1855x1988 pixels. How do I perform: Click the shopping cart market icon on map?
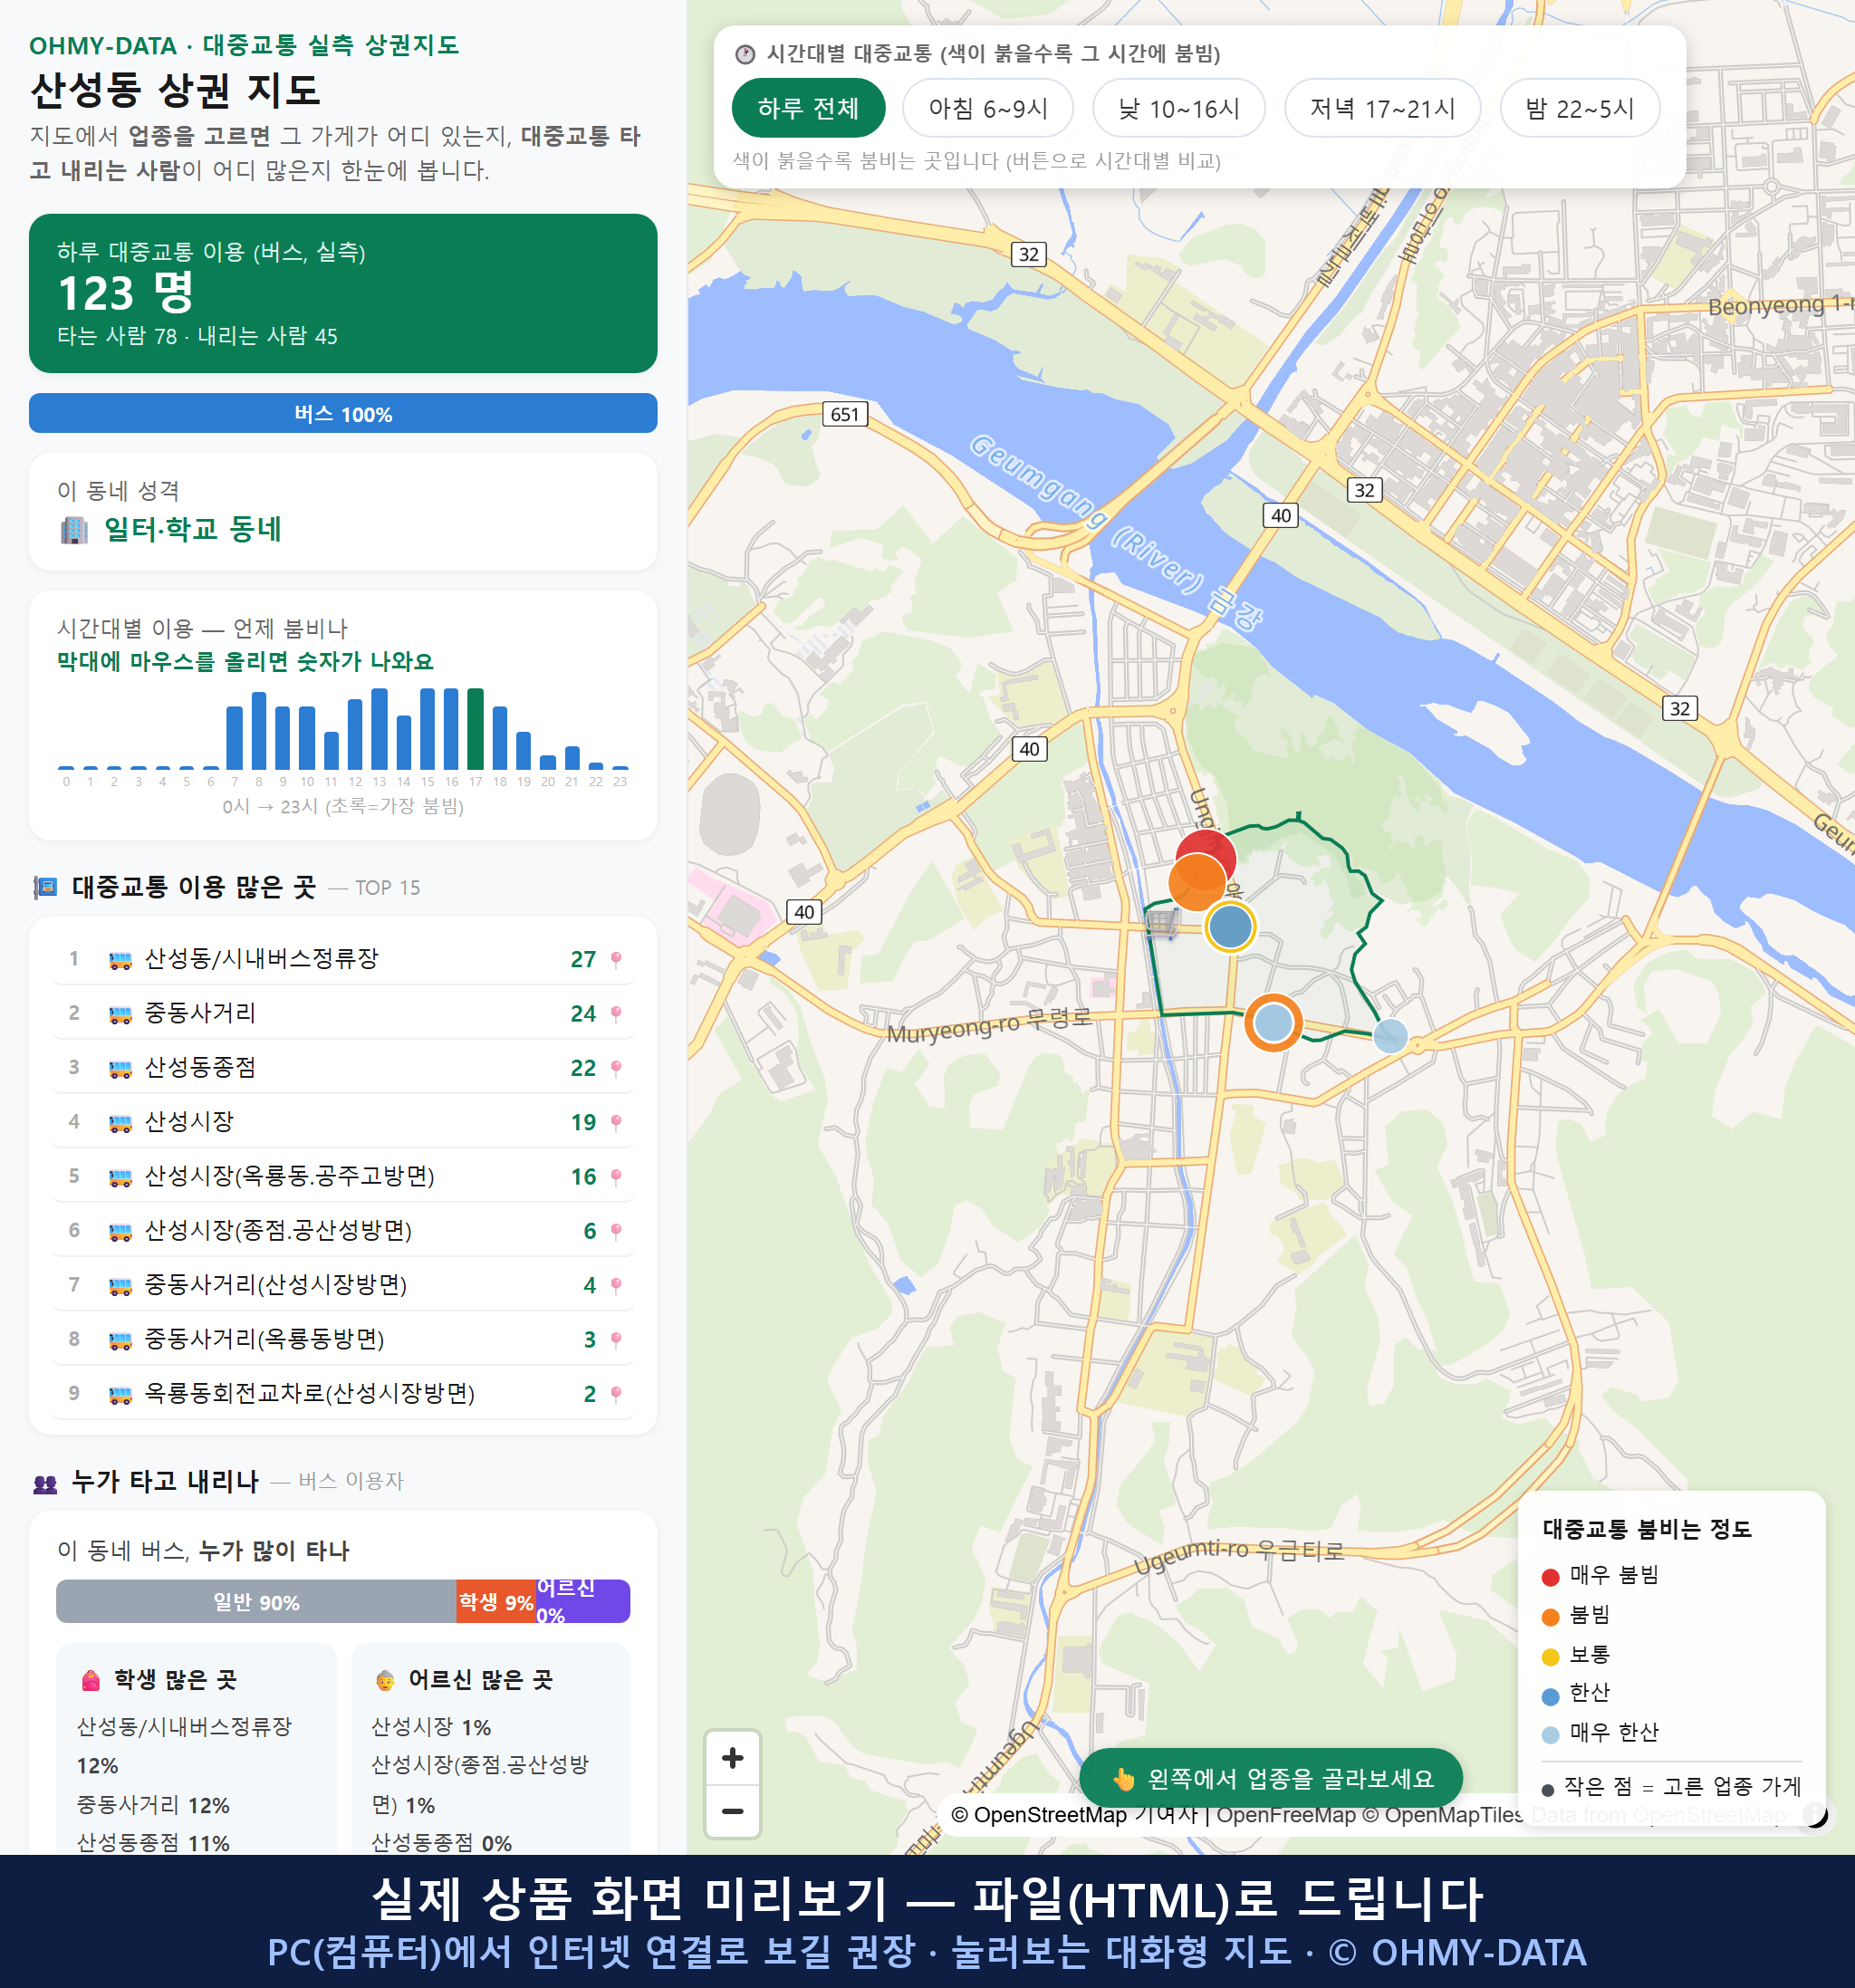[x=1162, y=921]
